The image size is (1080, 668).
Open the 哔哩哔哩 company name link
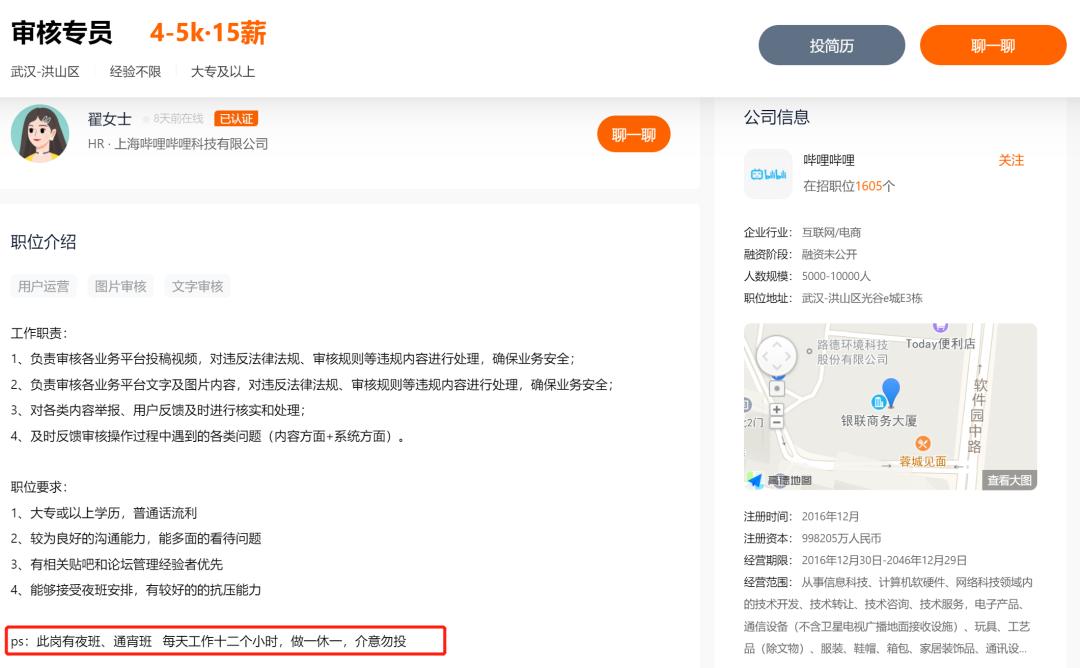[829, 160]
